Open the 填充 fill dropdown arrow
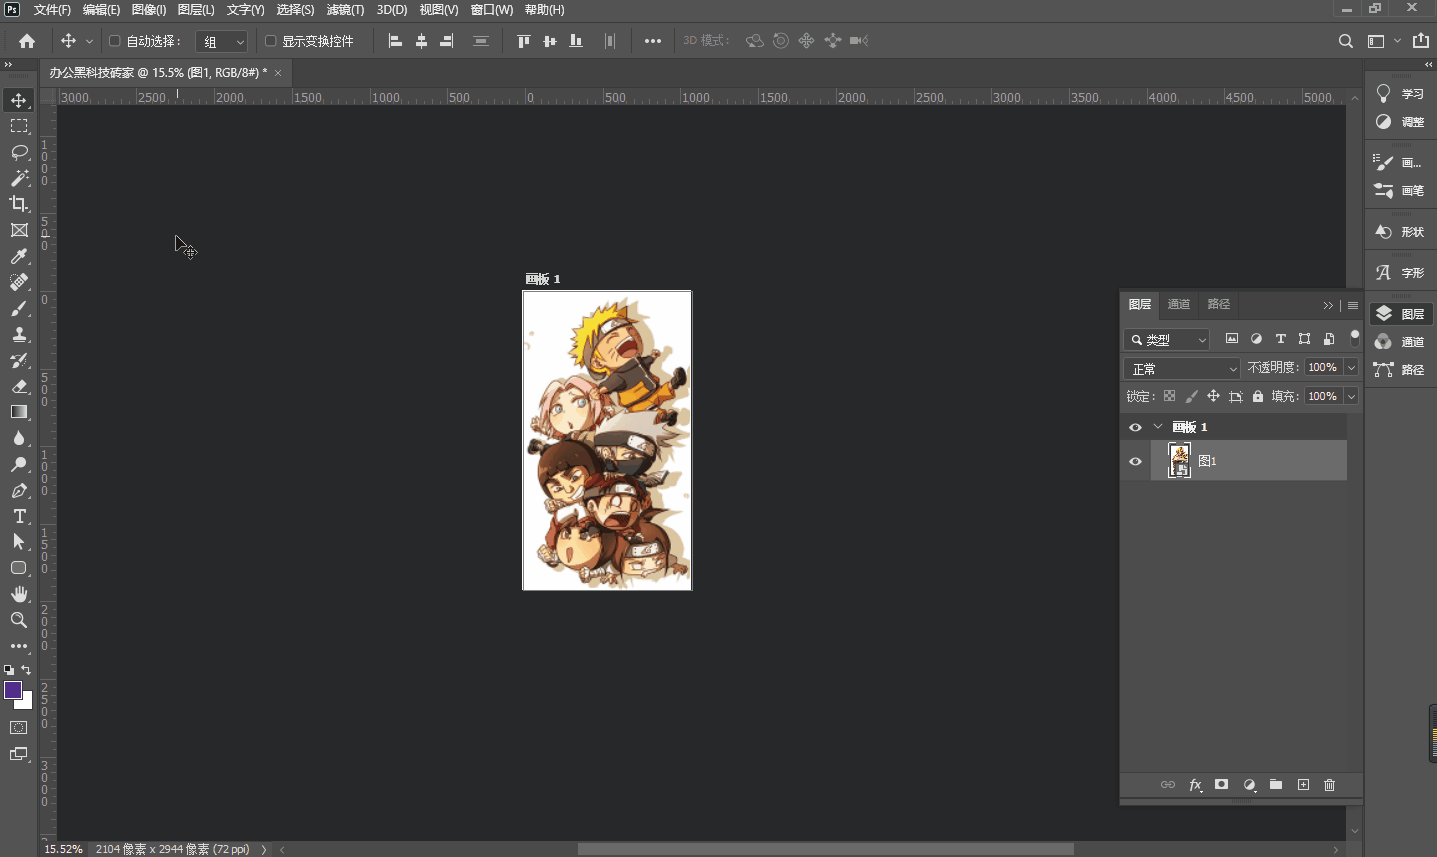 [x=1351, y=396]
